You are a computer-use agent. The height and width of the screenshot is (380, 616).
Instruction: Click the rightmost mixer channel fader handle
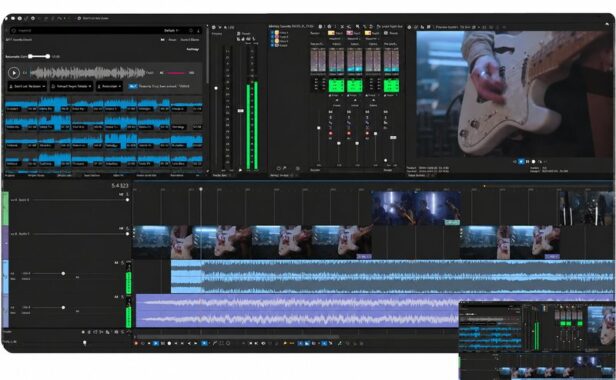point(393,138)
